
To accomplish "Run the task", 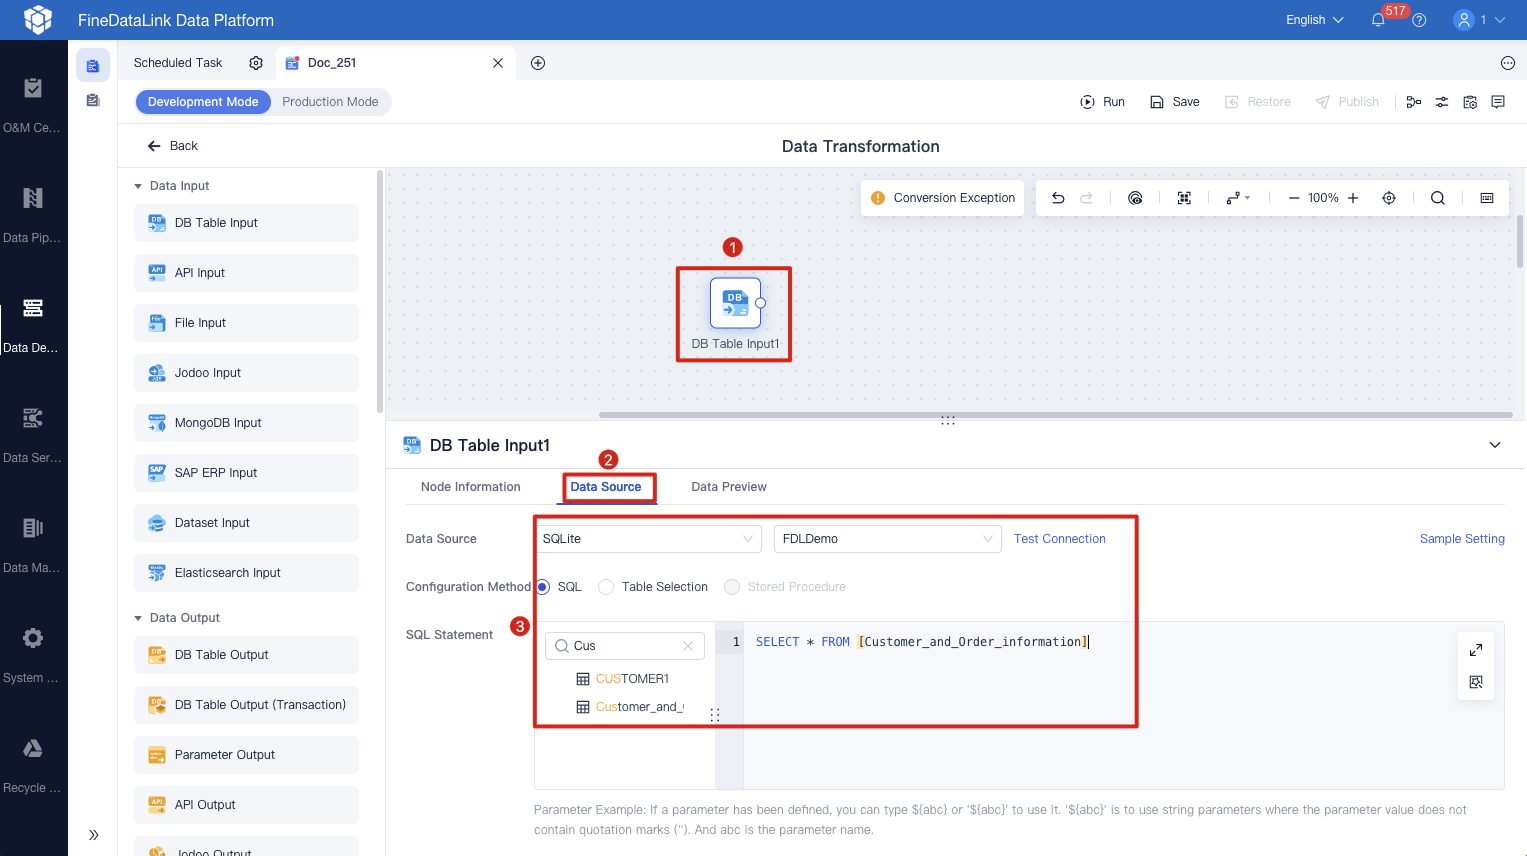I will (x=1103, y=102).
